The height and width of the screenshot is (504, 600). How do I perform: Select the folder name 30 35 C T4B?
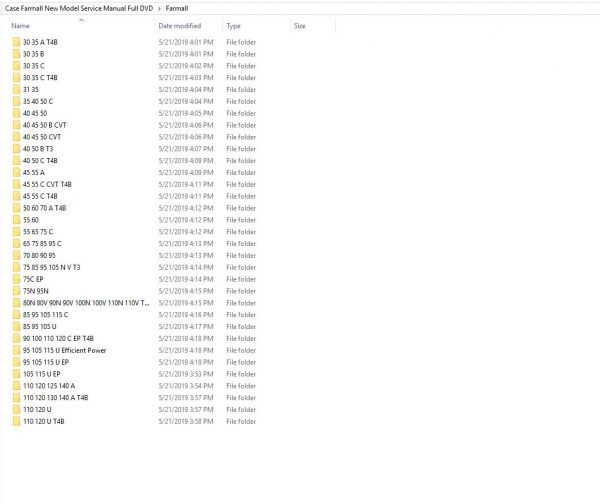pyautogui.click(x=40, y=78)
